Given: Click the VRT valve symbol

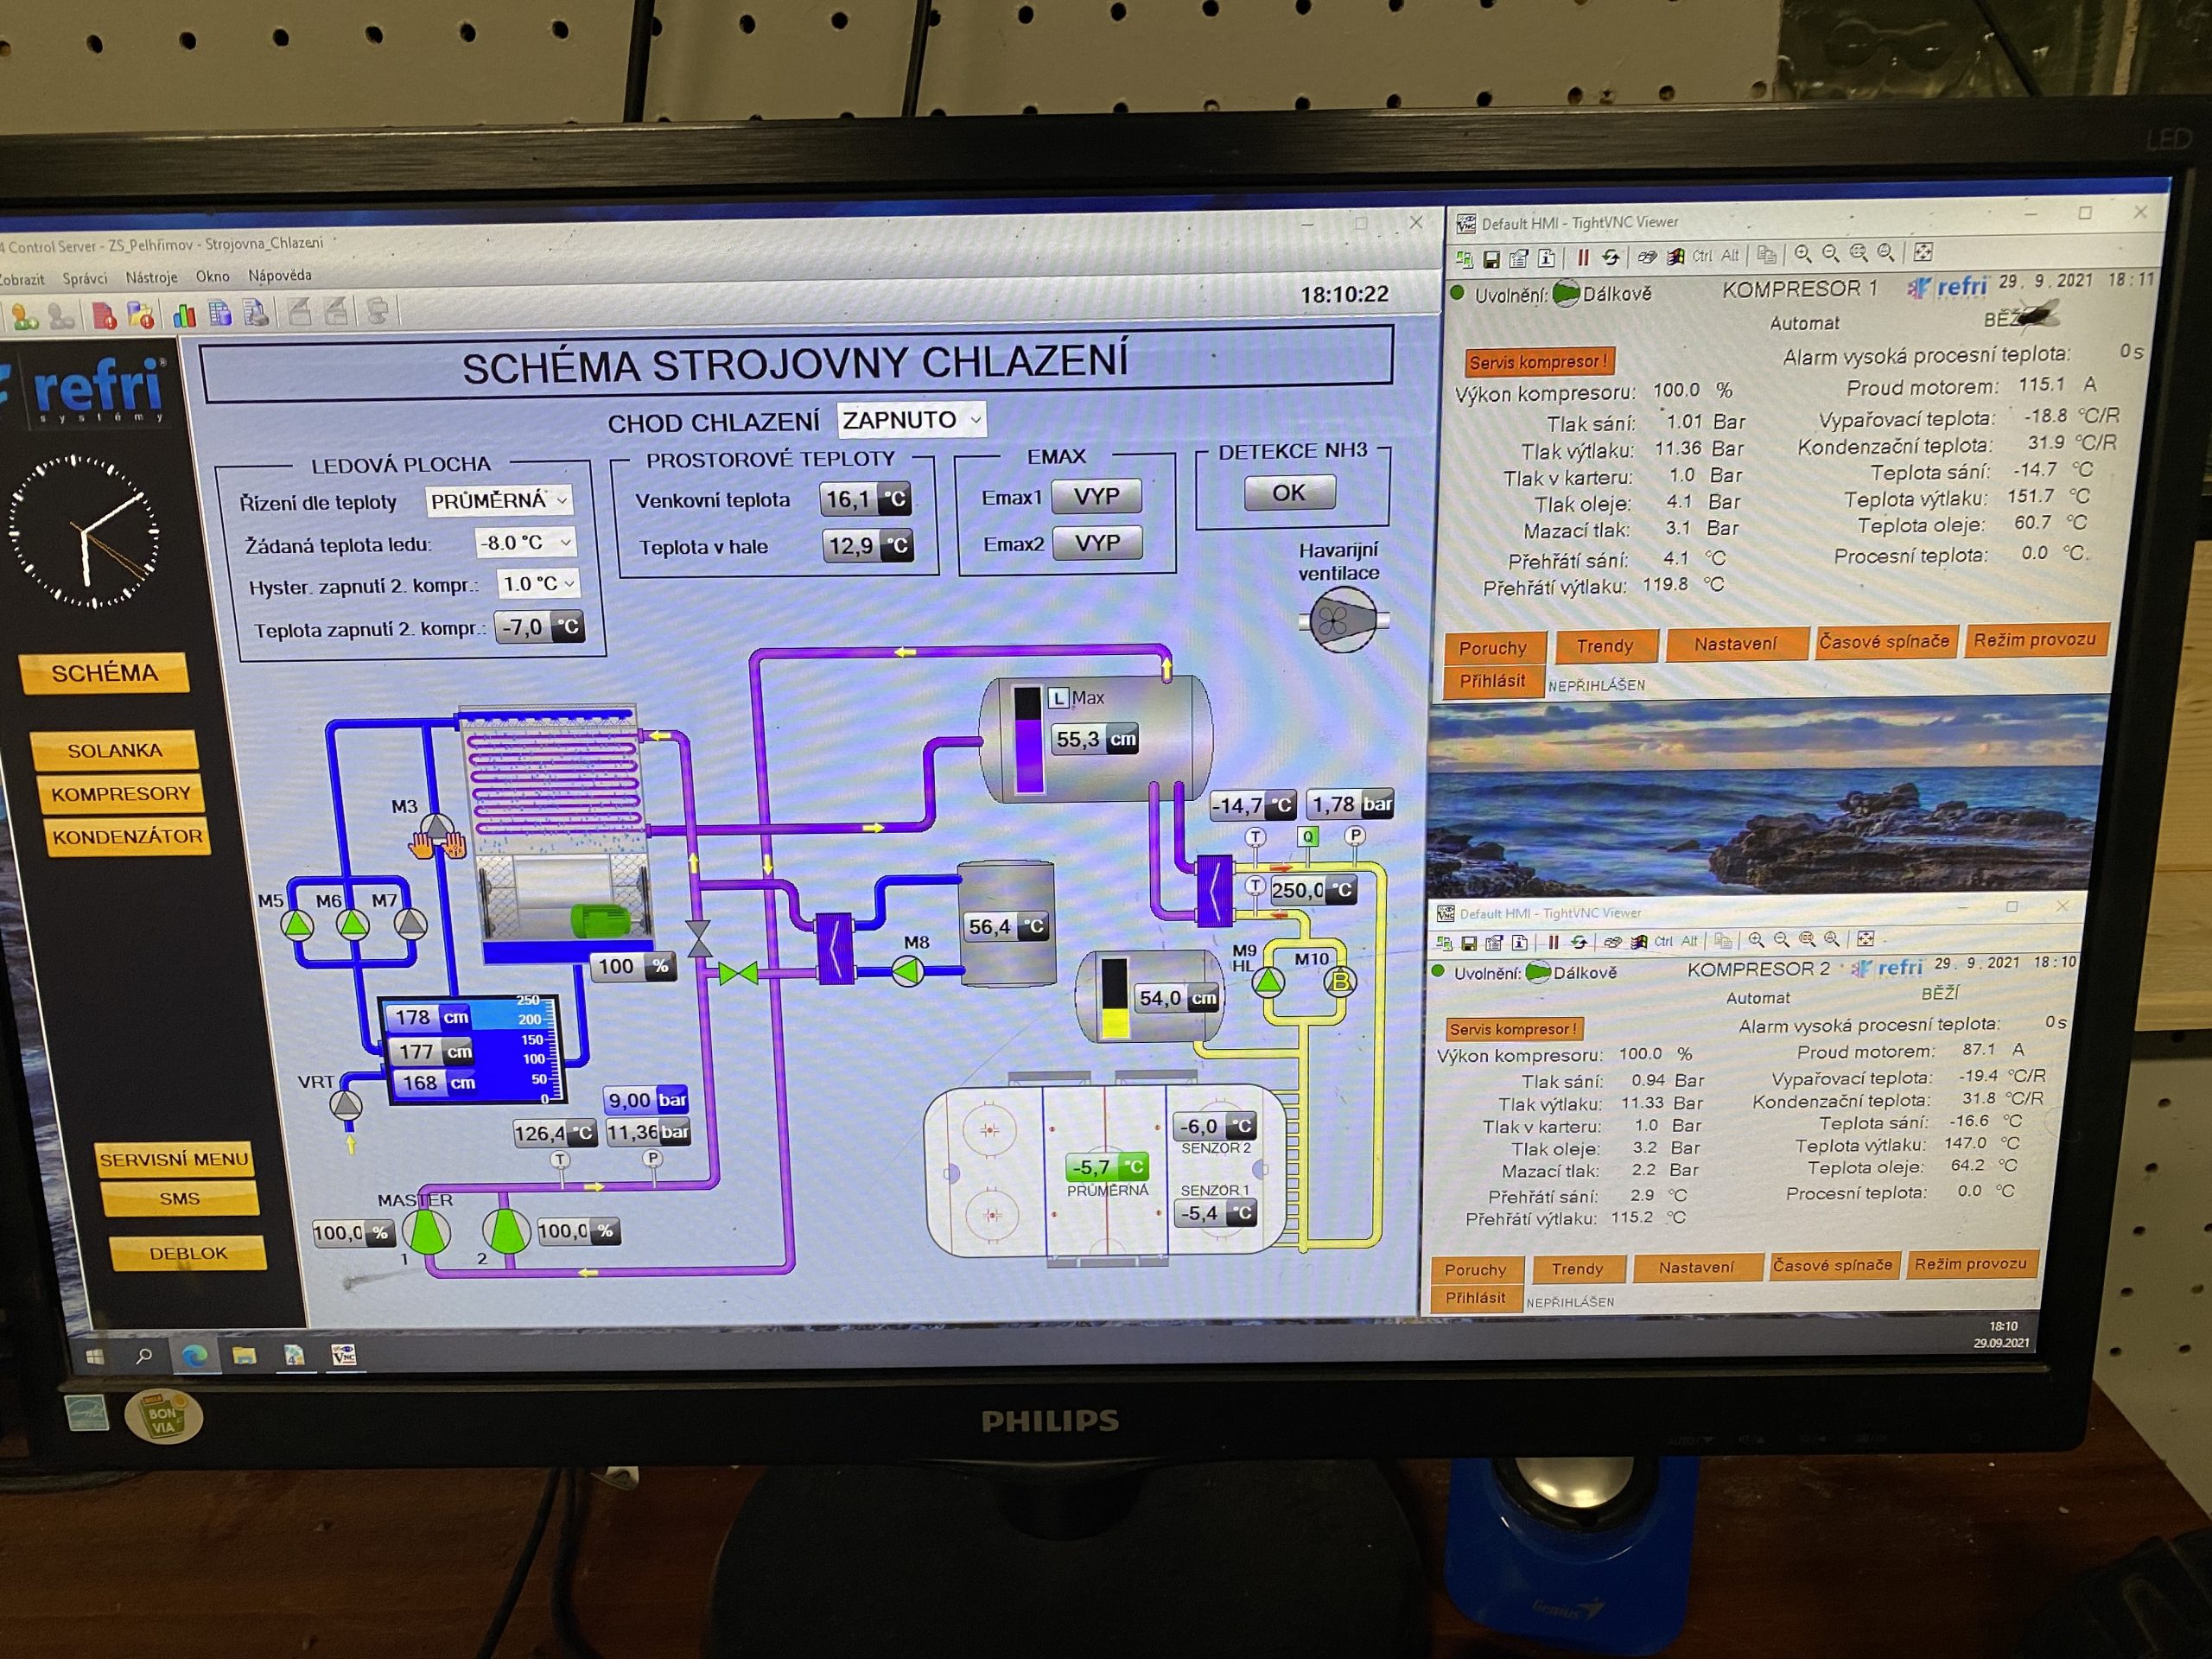Looking at the screenshot, I should 346,1105.
